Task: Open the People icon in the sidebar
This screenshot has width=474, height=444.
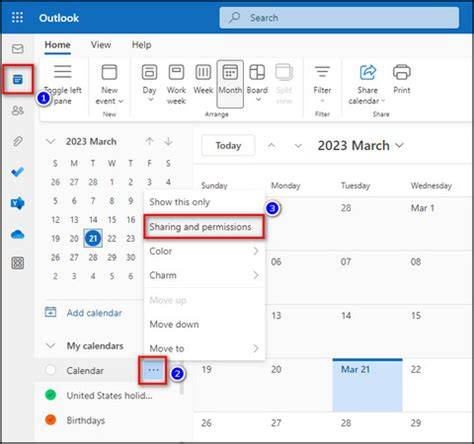Action: point(18,110)
